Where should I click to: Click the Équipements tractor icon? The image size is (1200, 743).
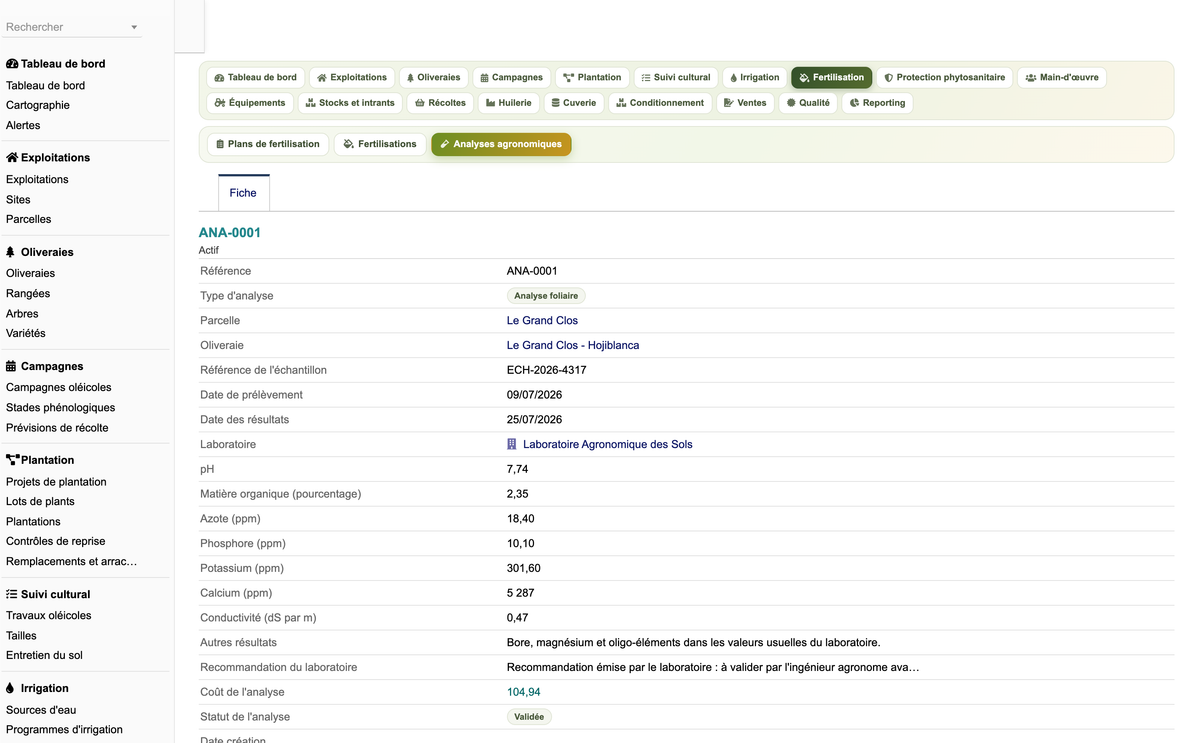(220, 103)
